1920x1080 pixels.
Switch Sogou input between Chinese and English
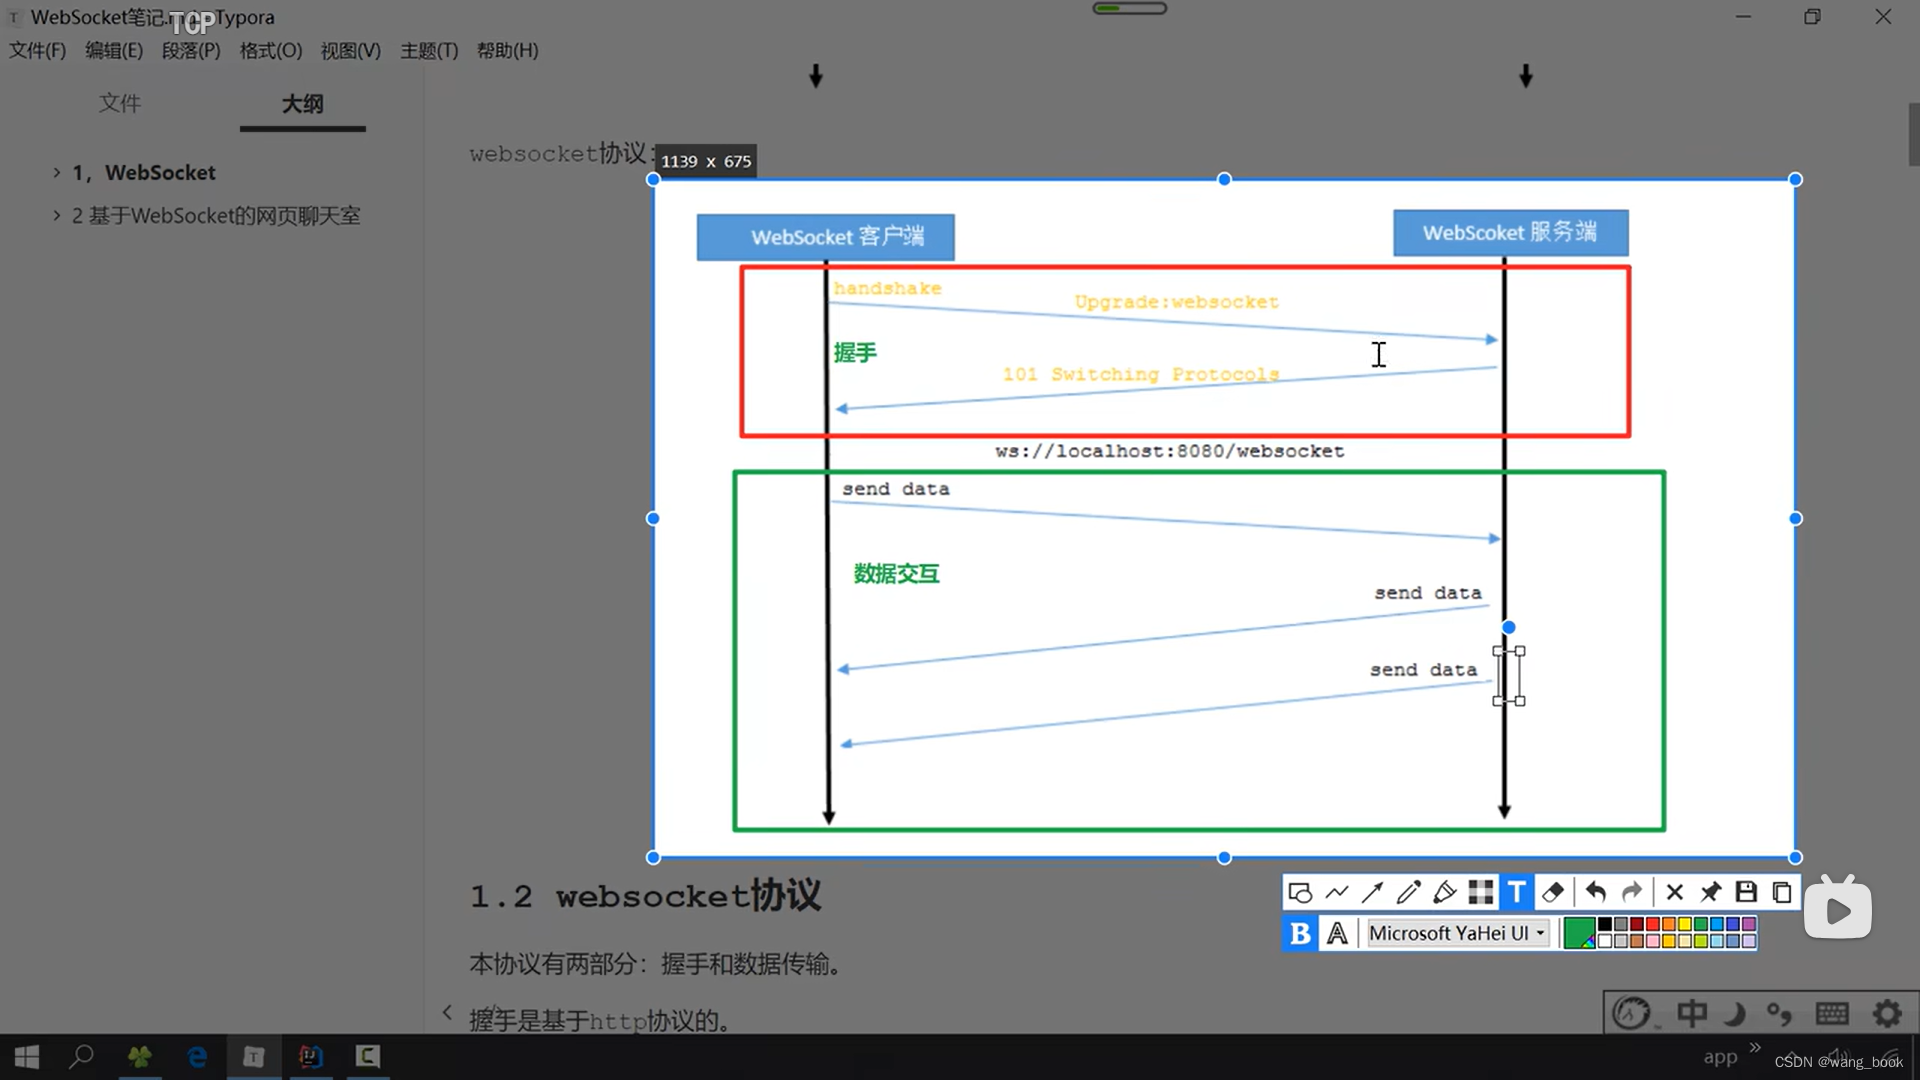pos(1692,1013)
